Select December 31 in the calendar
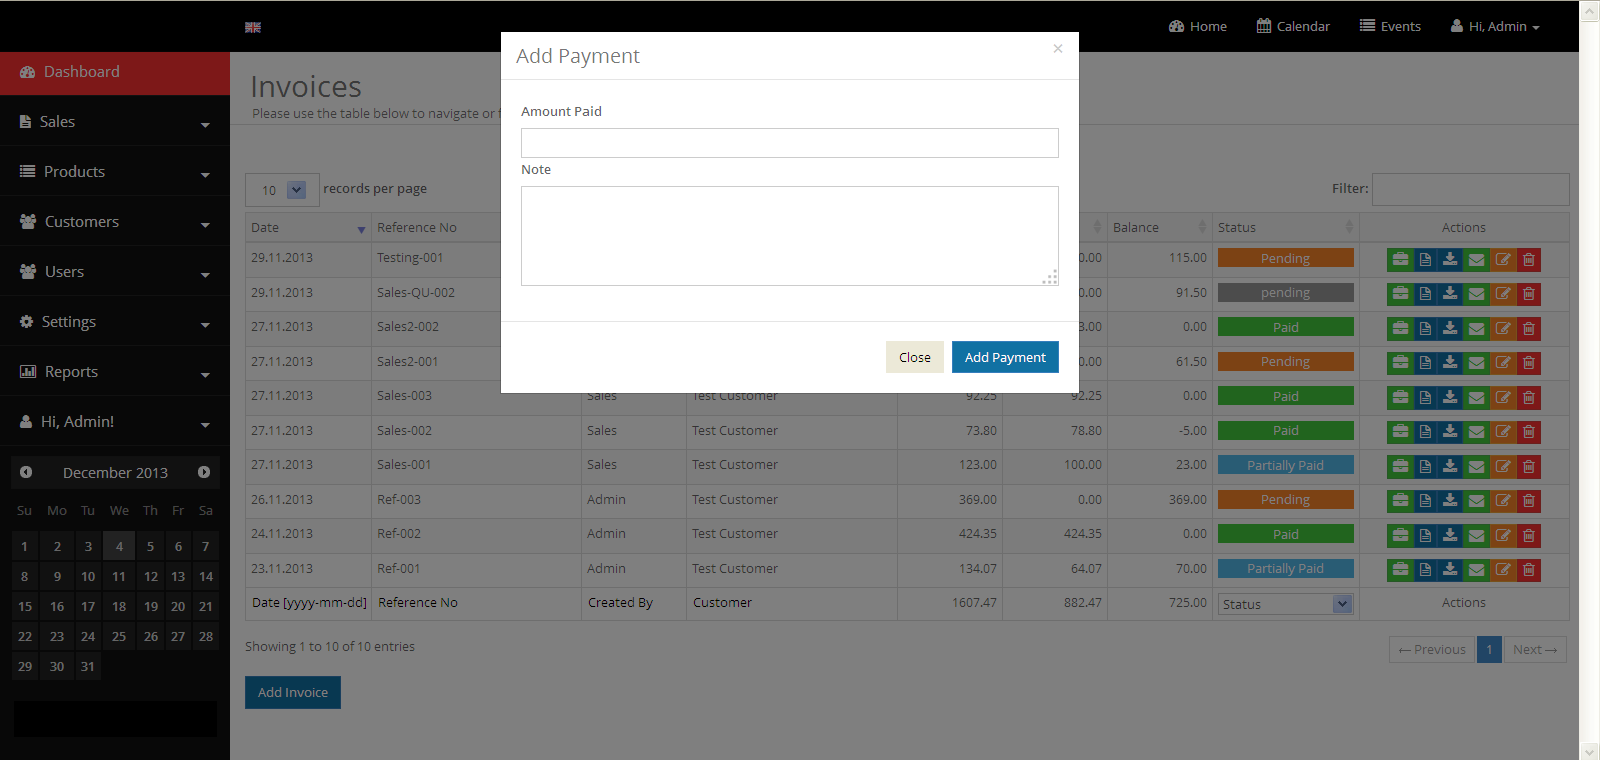 pyautogui.click(x=88, y=666)
